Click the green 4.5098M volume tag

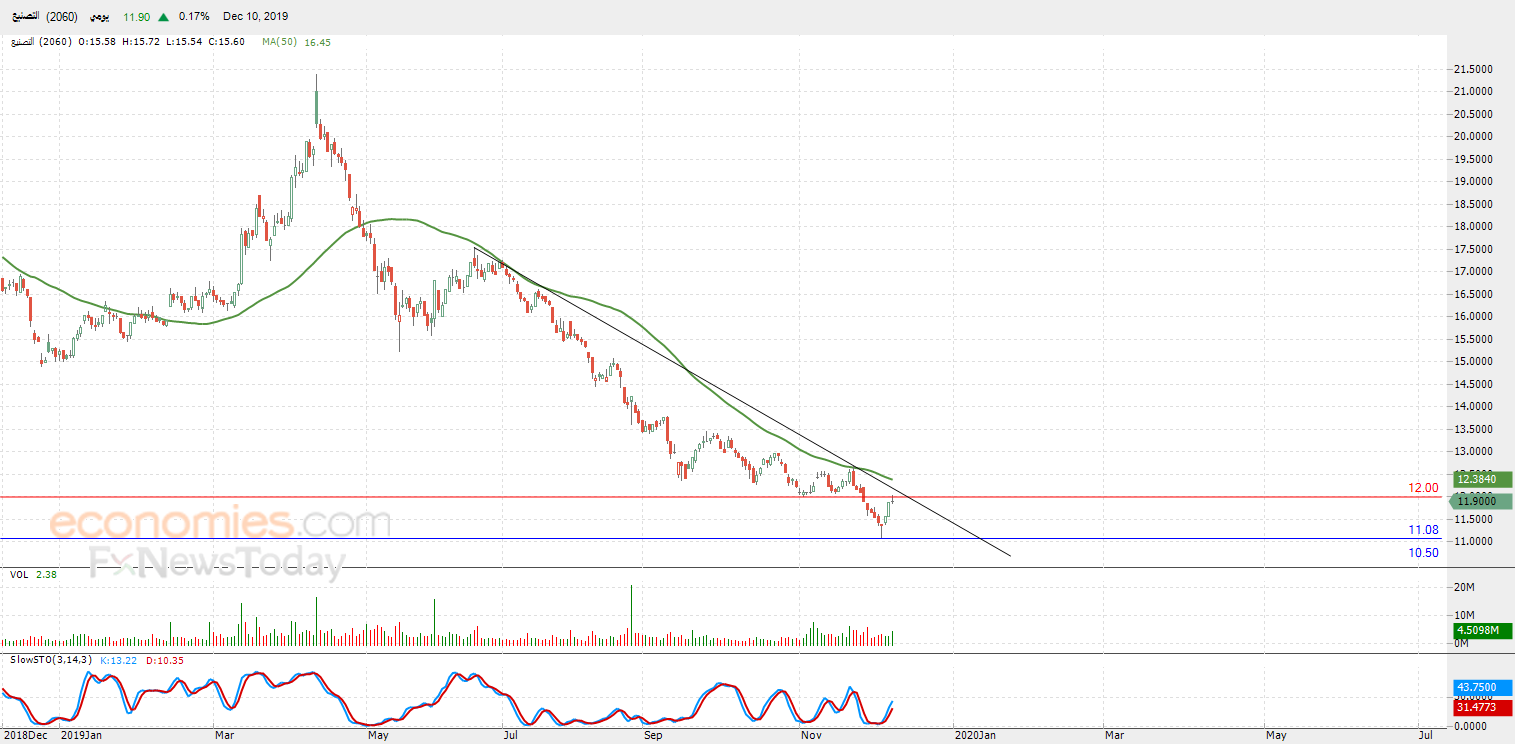click(x=1482, y=630)
